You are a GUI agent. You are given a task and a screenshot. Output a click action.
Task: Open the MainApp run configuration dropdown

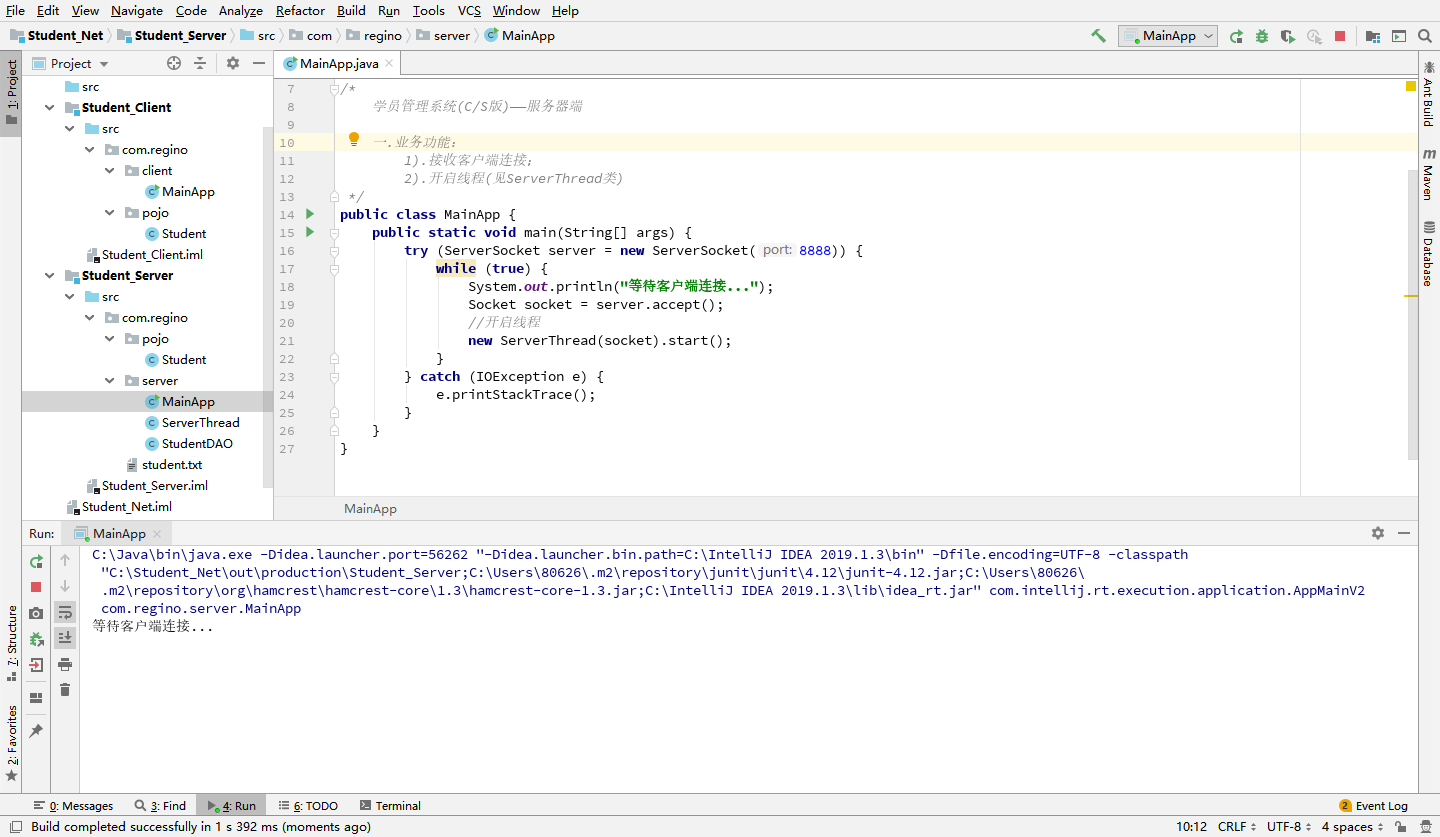coord(1168,36)
